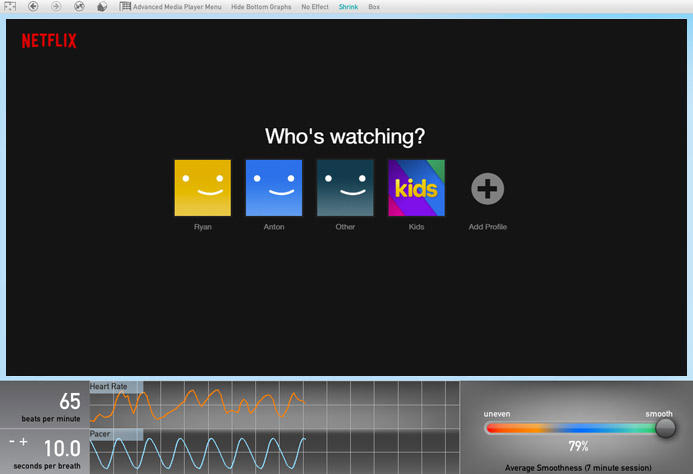The height and width of the screenshot is (474, 693).
Task: Choose the Anton profile
Action: pos(274,188)
